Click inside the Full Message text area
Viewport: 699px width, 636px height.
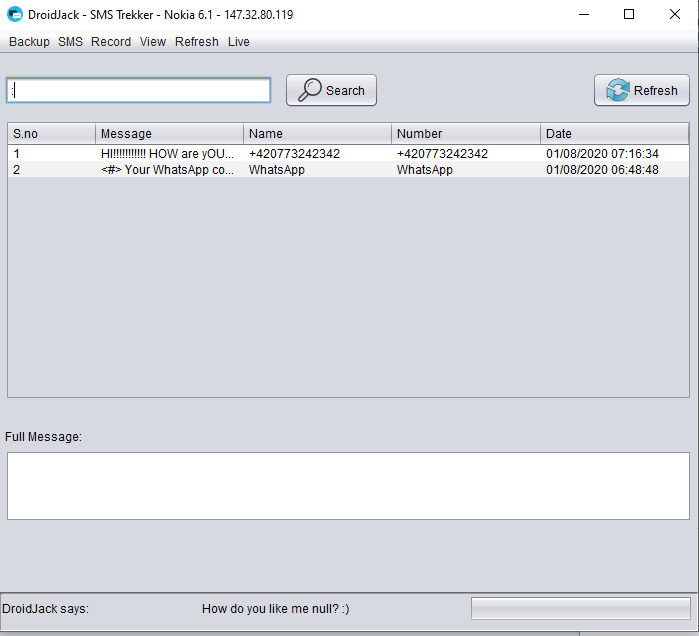coord(348,486)
